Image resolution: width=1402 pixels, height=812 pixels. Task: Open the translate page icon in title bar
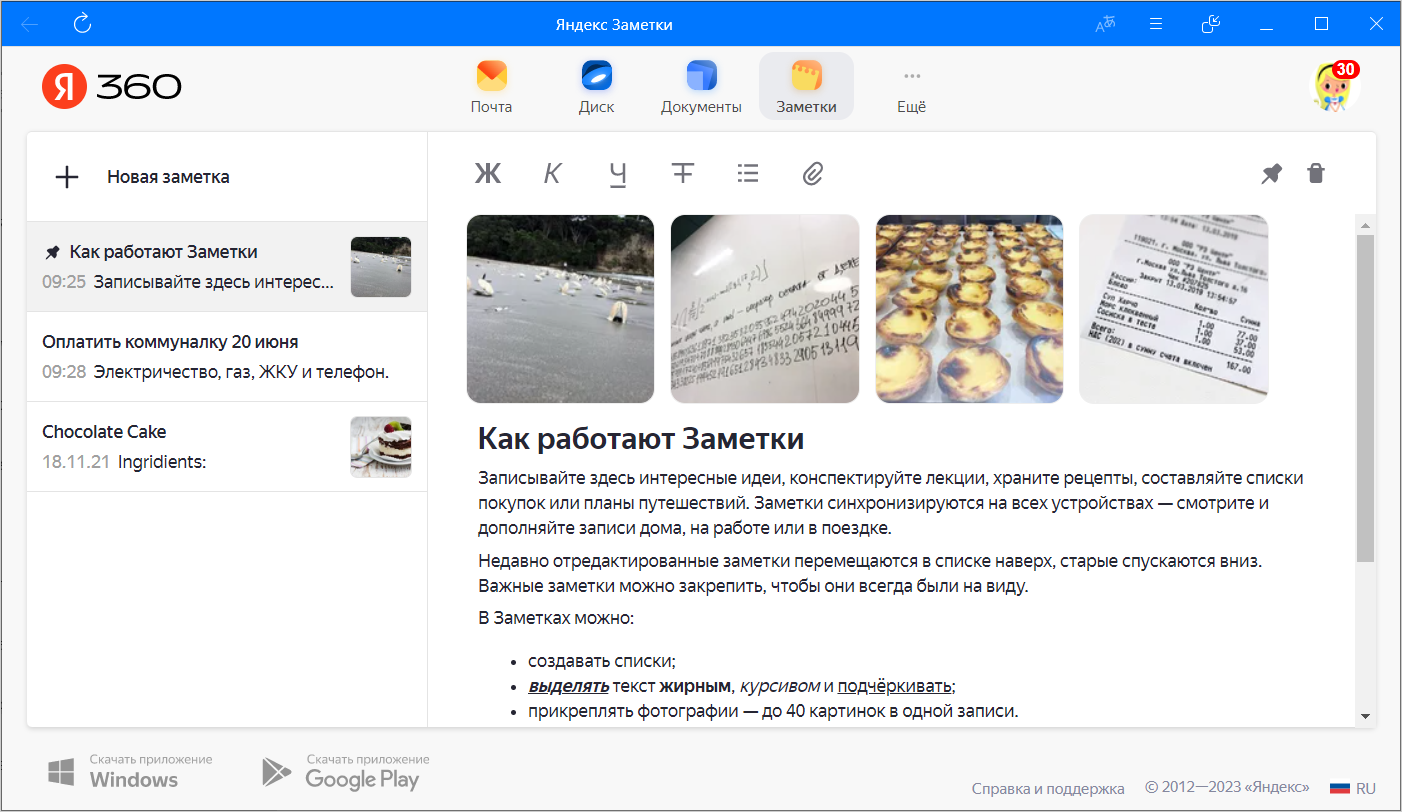[x=1105, y=24]
